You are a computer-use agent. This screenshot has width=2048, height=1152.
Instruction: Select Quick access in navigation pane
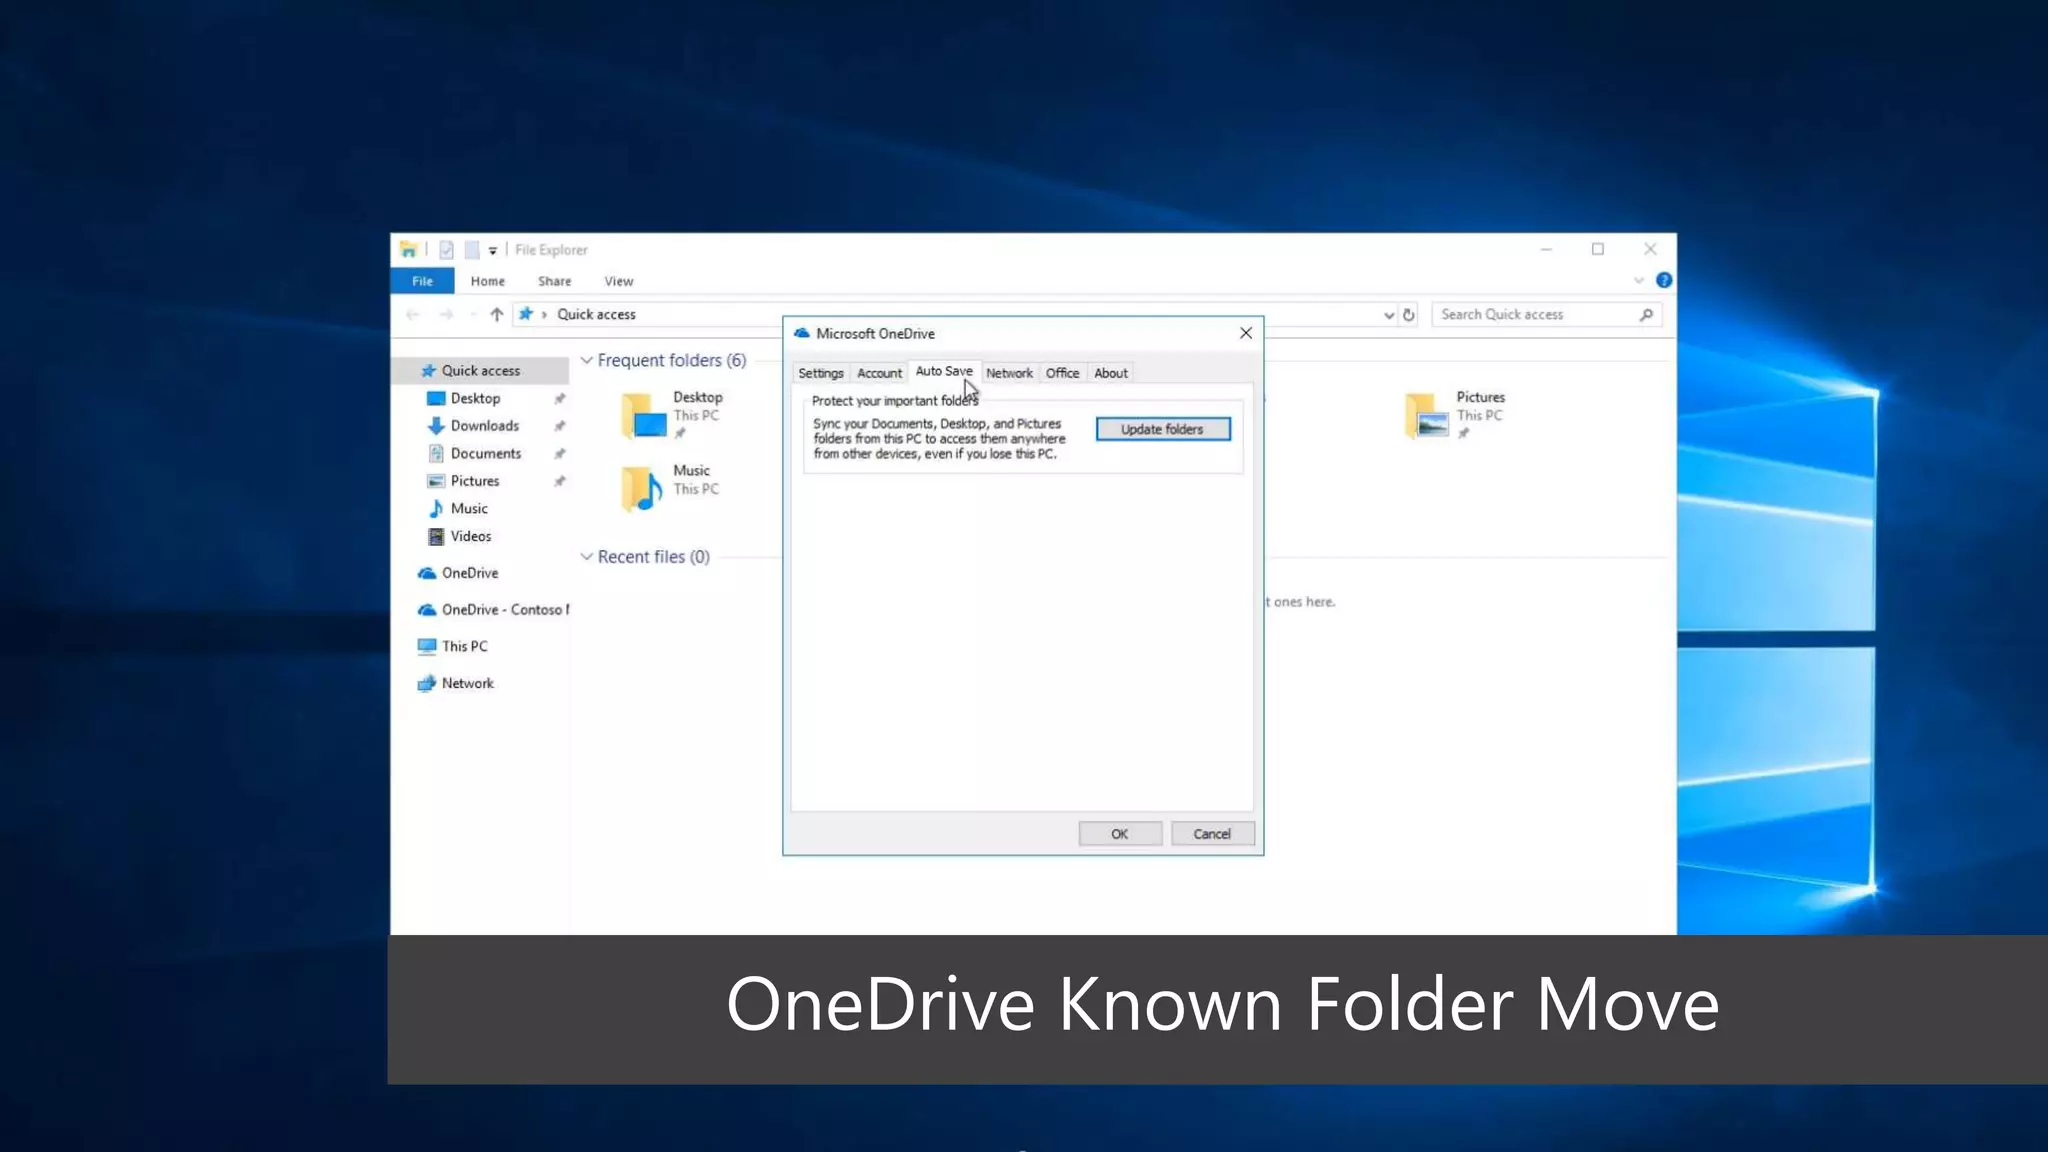click(x=481, y=370)
